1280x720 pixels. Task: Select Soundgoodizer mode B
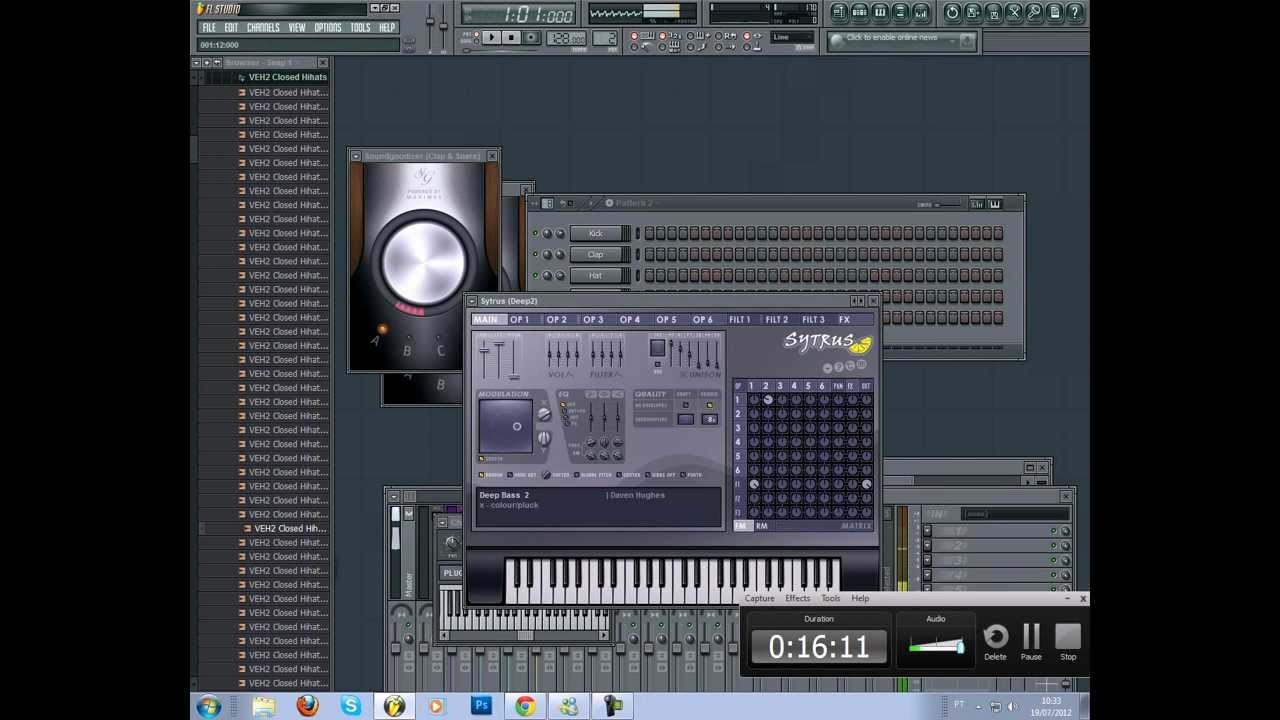407,350
